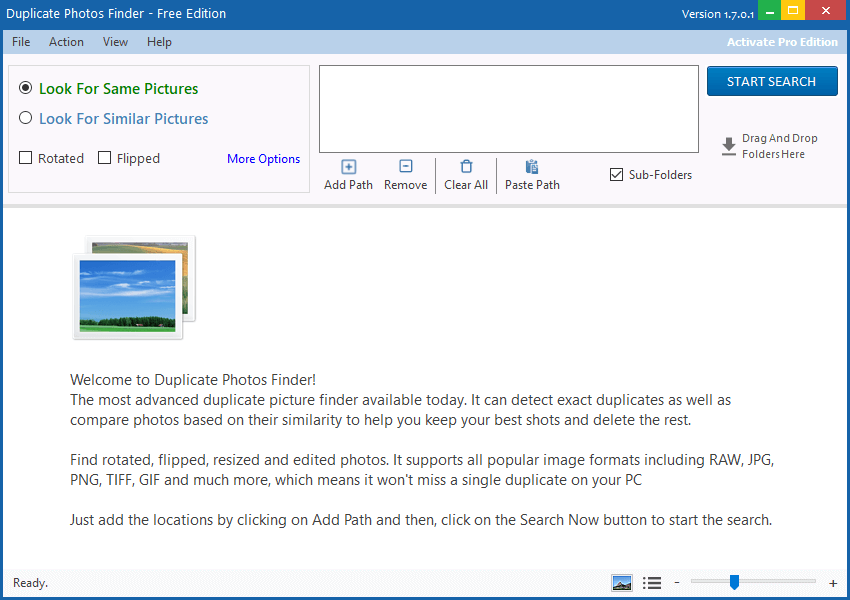Viewport: 850px width, 600px height.
Task: Click the Clear All trash icon
Action: pyautogui.click(x=466, y=168)
